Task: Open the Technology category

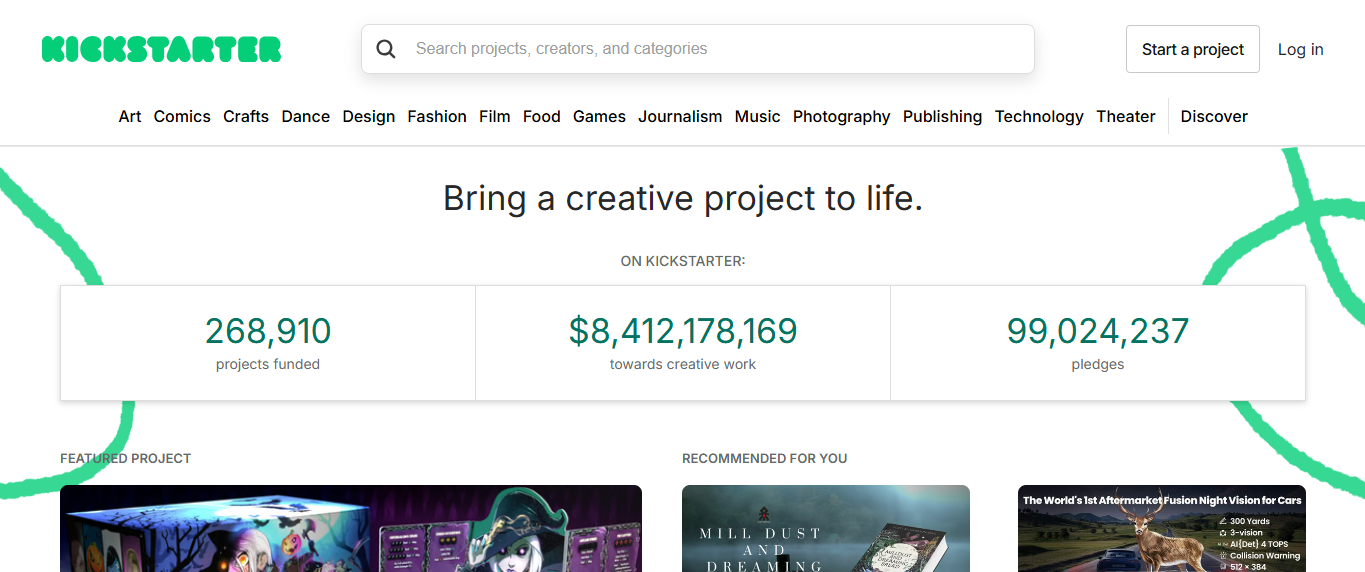Action: [x=1039, y=116]
